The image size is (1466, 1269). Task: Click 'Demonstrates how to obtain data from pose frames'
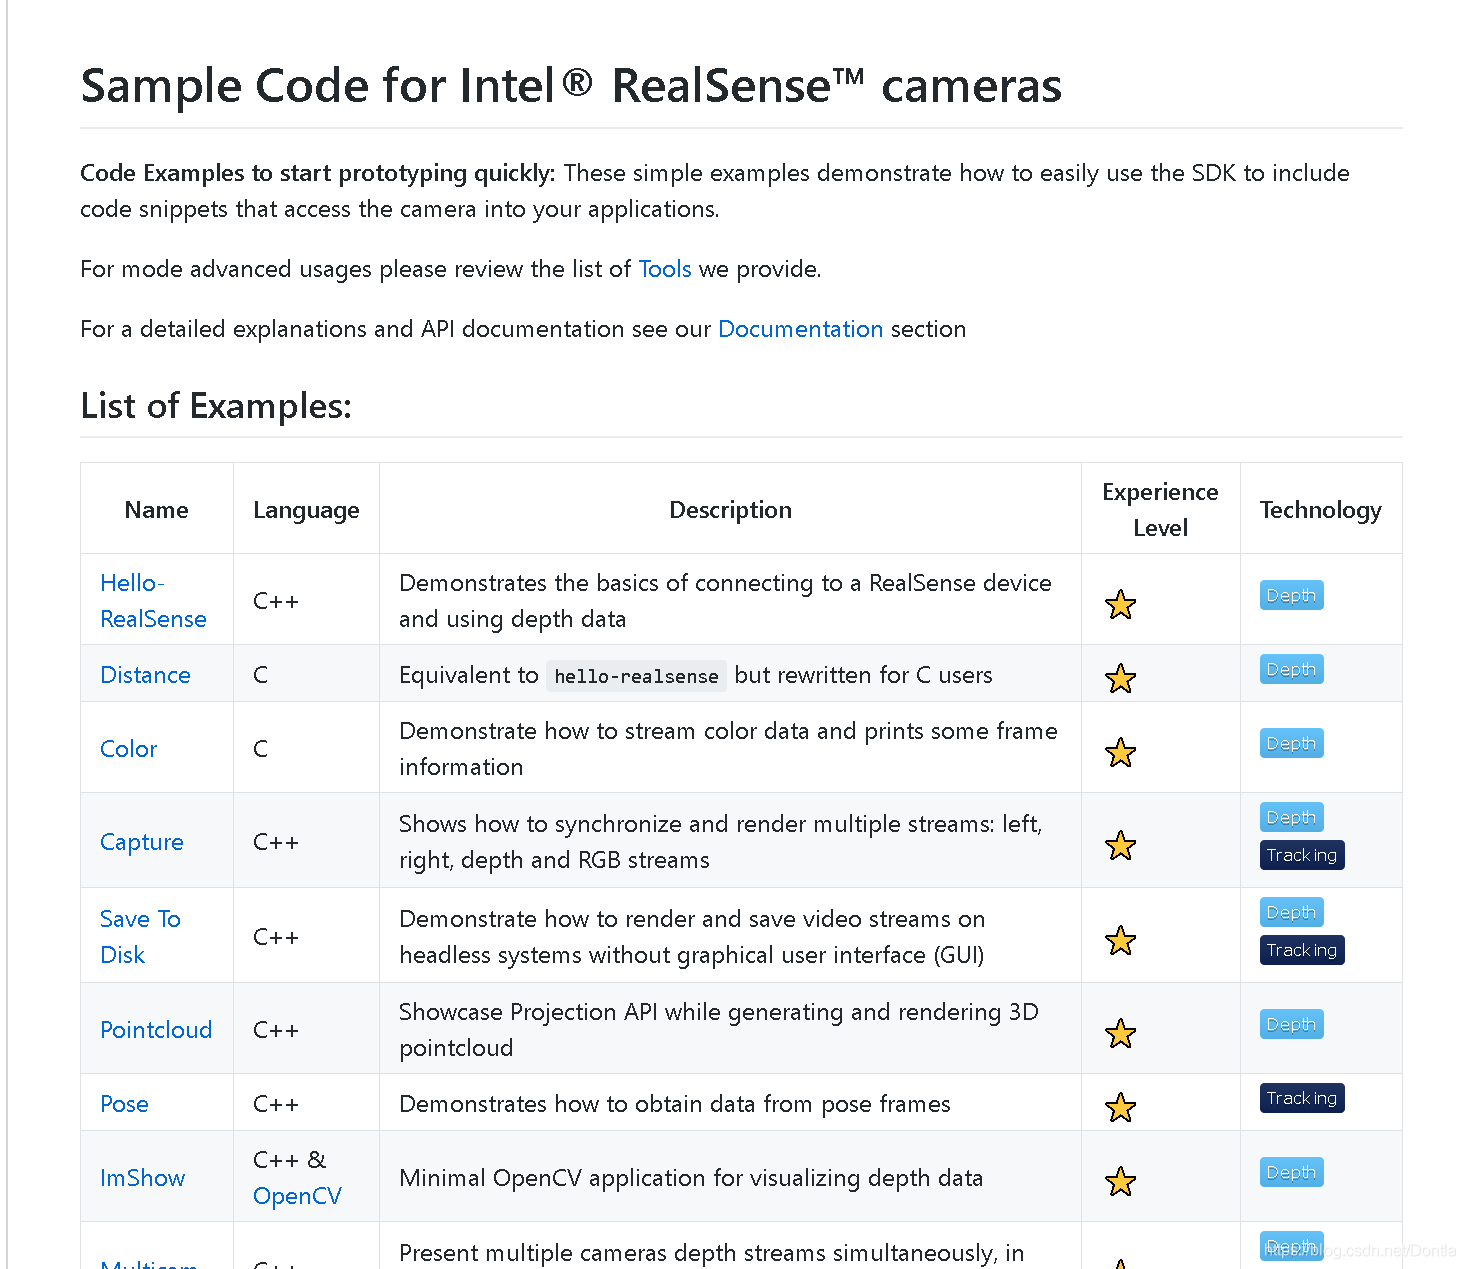point(675,1104)
